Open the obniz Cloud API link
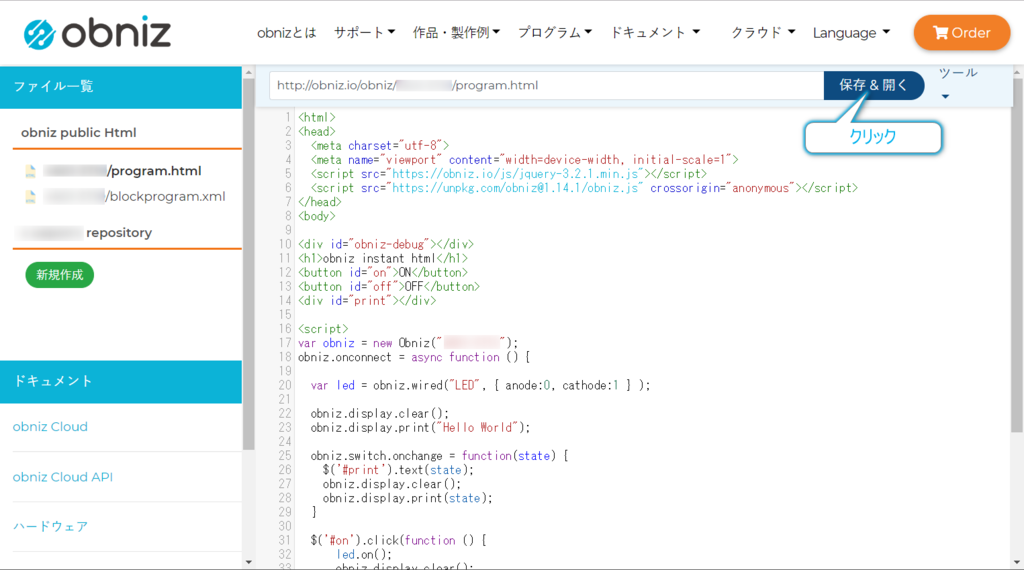 63,477
